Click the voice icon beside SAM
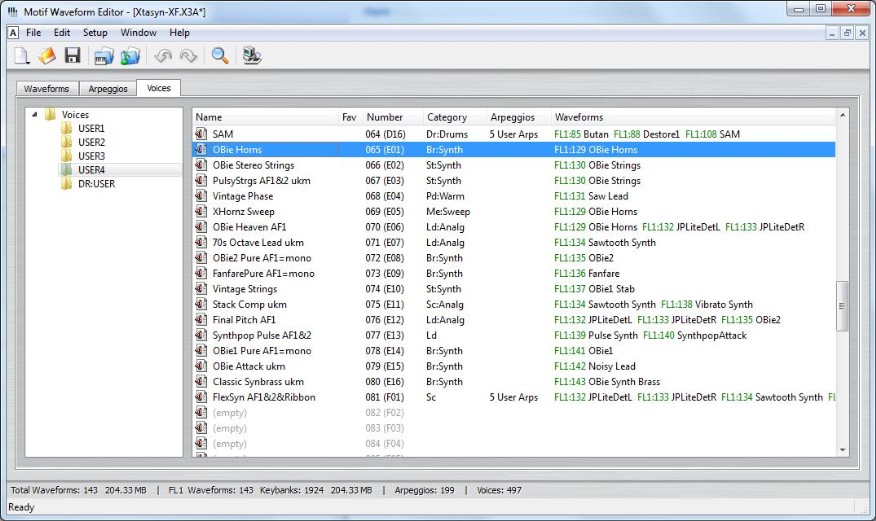 [201, 134]
